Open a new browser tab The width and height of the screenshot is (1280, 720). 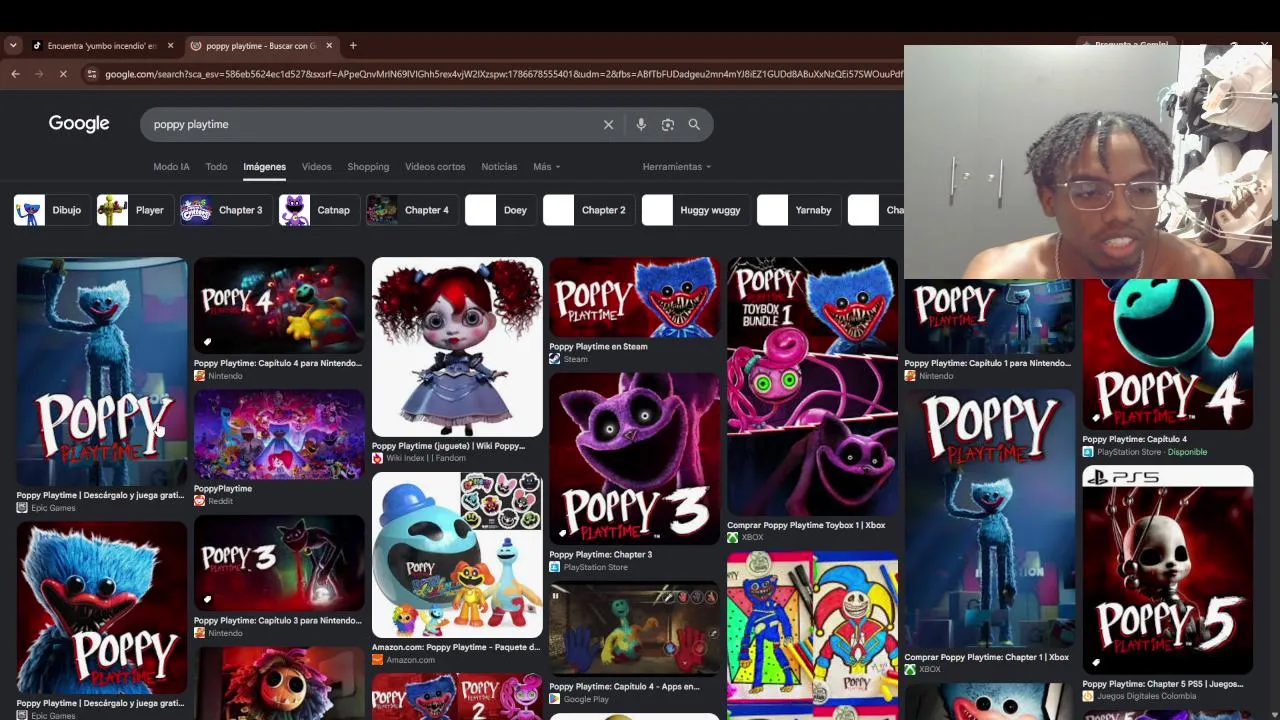(353, 45)
